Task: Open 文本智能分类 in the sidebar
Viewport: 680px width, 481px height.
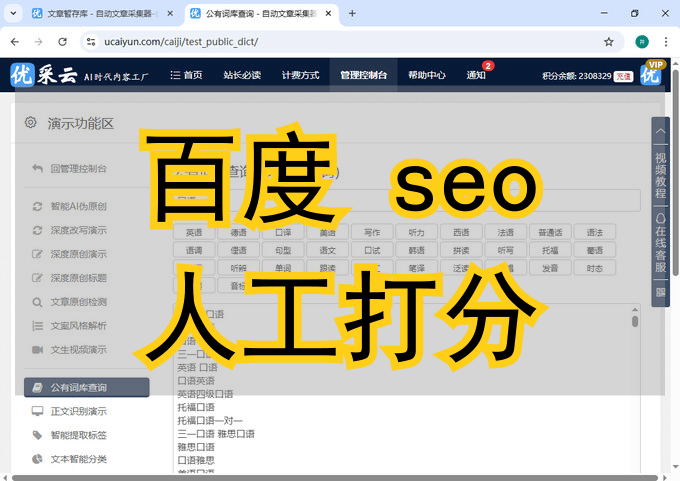Action: pos(78,459)
